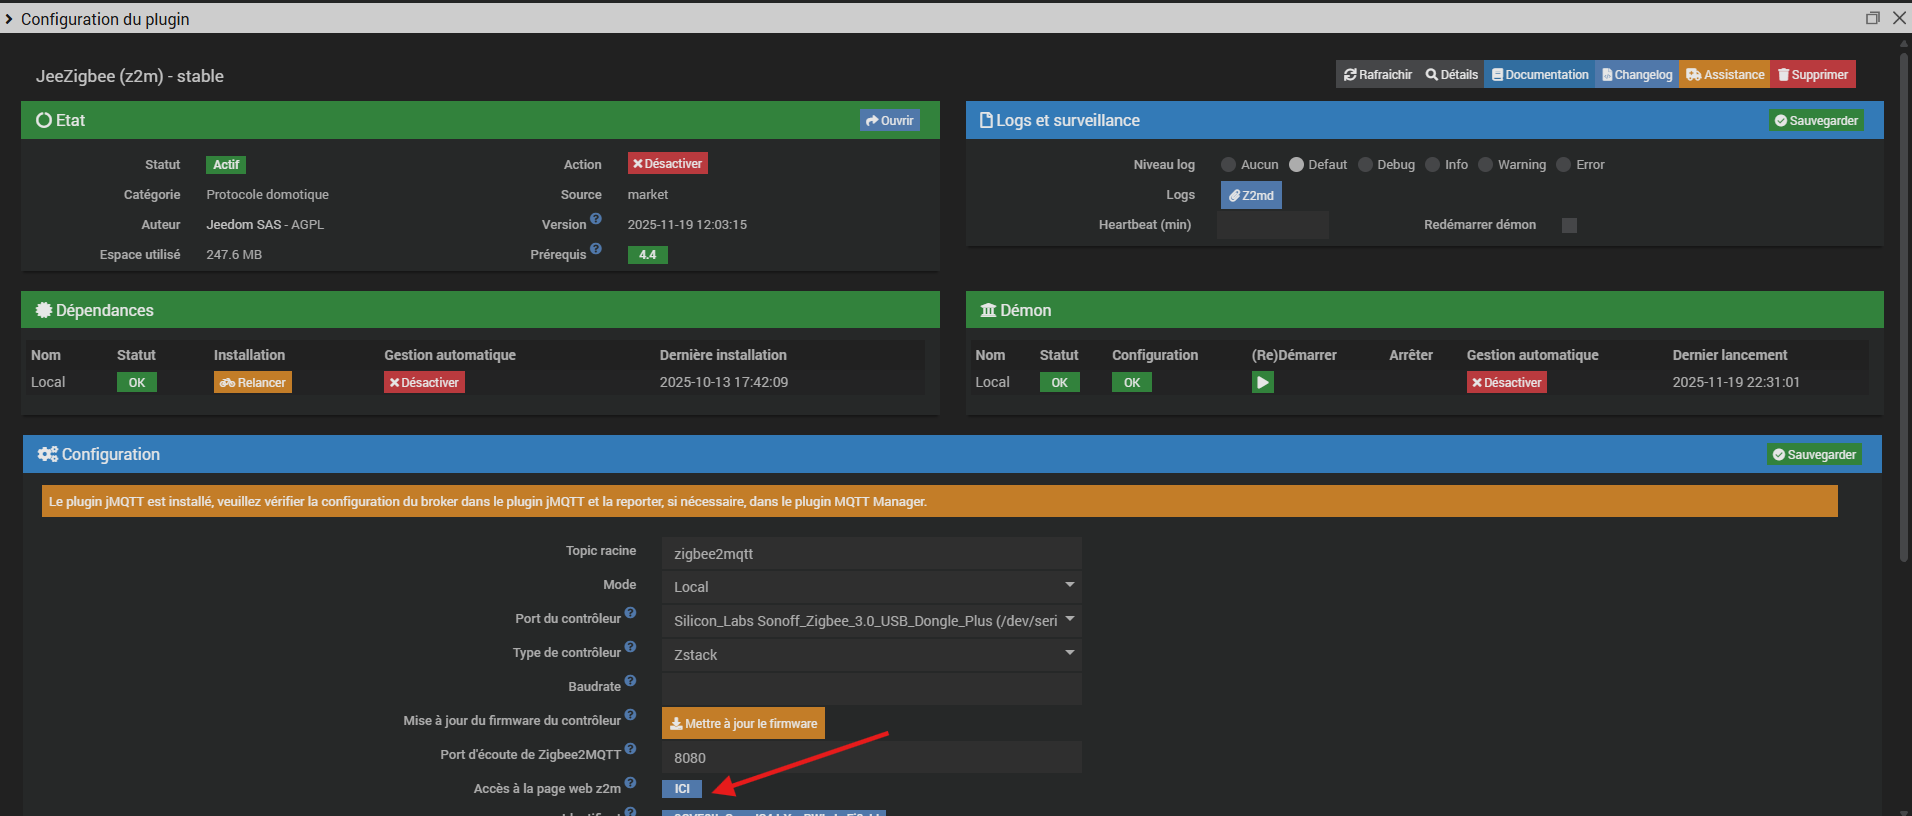Expand the Mode dropdown
This screenshot has width=1912, height=816.
[x=870, y=586]
